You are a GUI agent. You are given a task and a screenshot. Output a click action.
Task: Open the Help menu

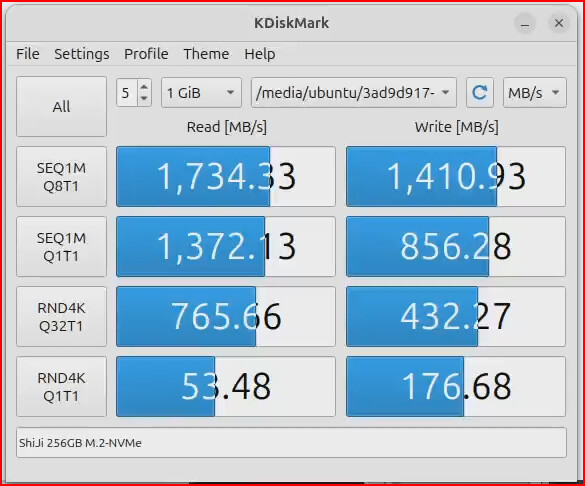tap(260, 54)
